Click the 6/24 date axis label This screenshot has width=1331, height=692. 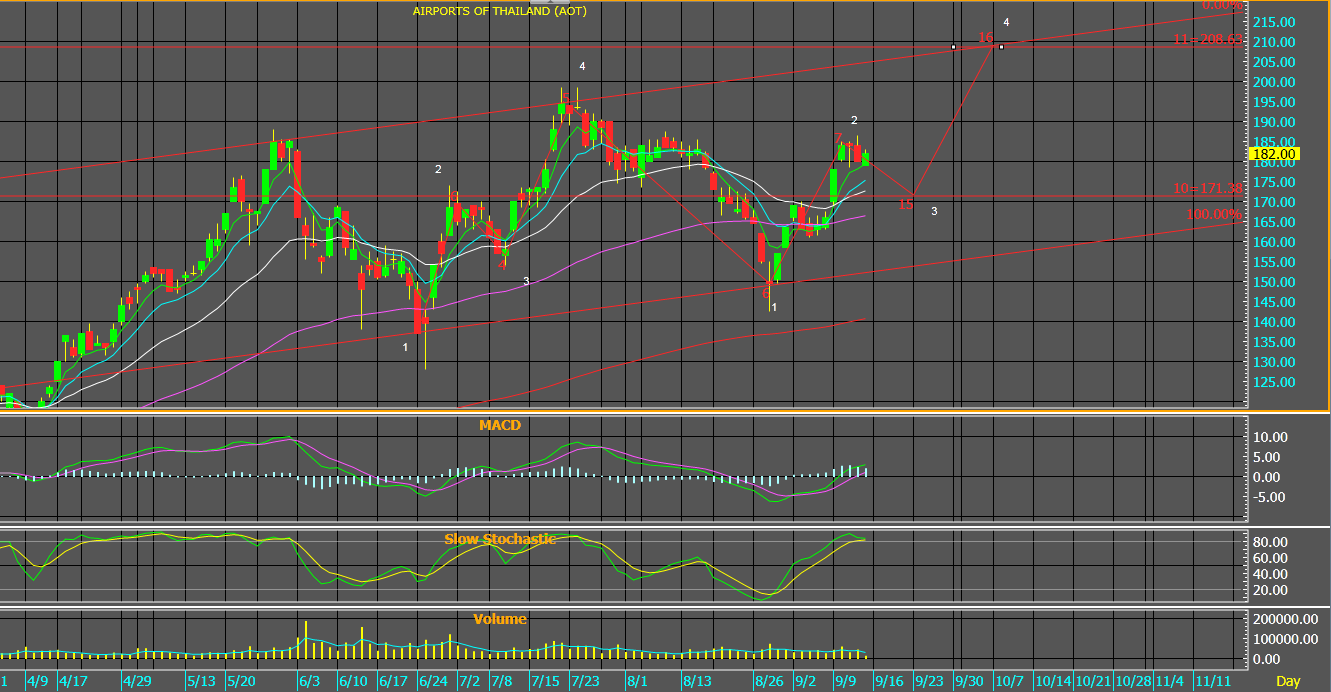(x=432, y=681)
